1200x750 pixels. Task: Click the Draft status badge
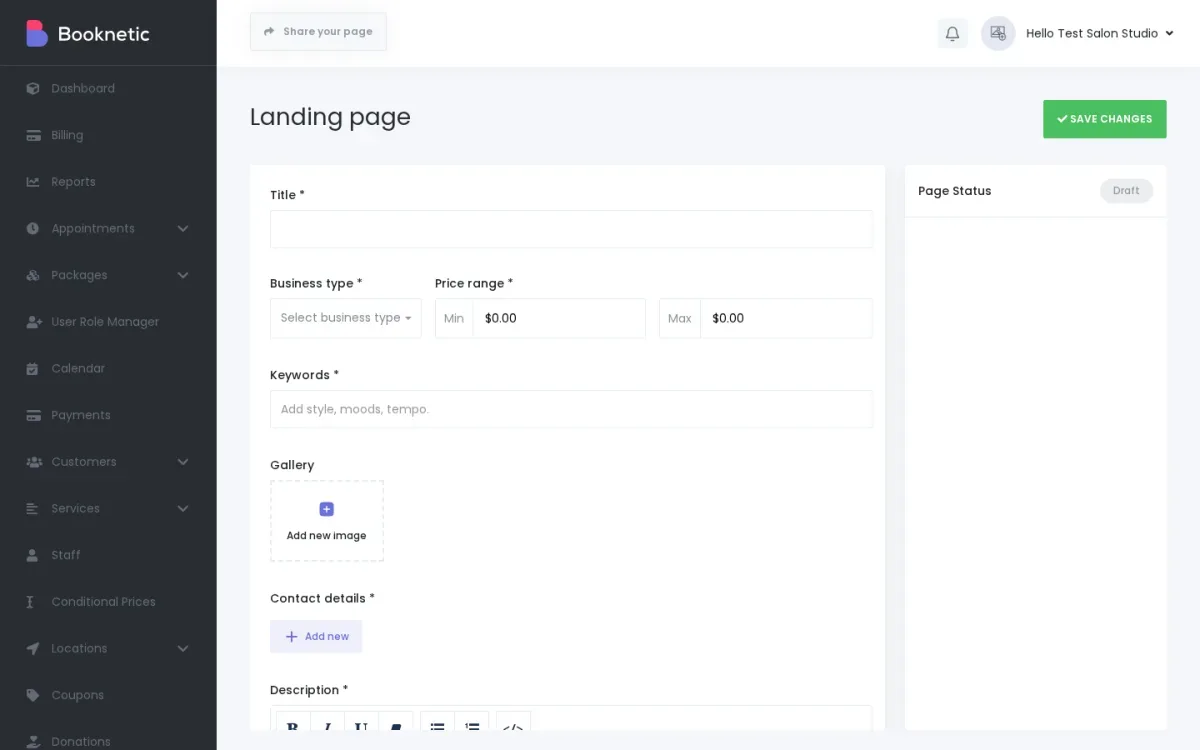click(1126, 191)
